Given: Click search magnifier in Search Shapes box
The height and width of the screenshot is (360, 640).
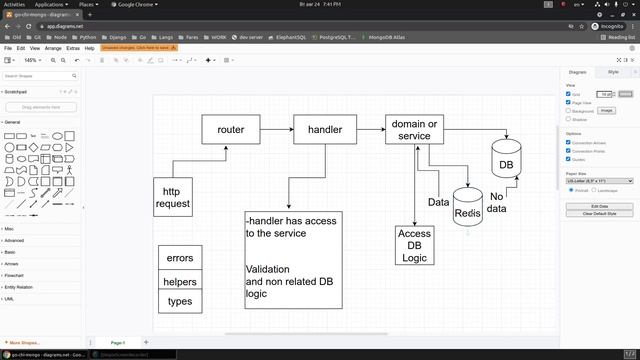Looking at the screenshot, I should 74,76.
